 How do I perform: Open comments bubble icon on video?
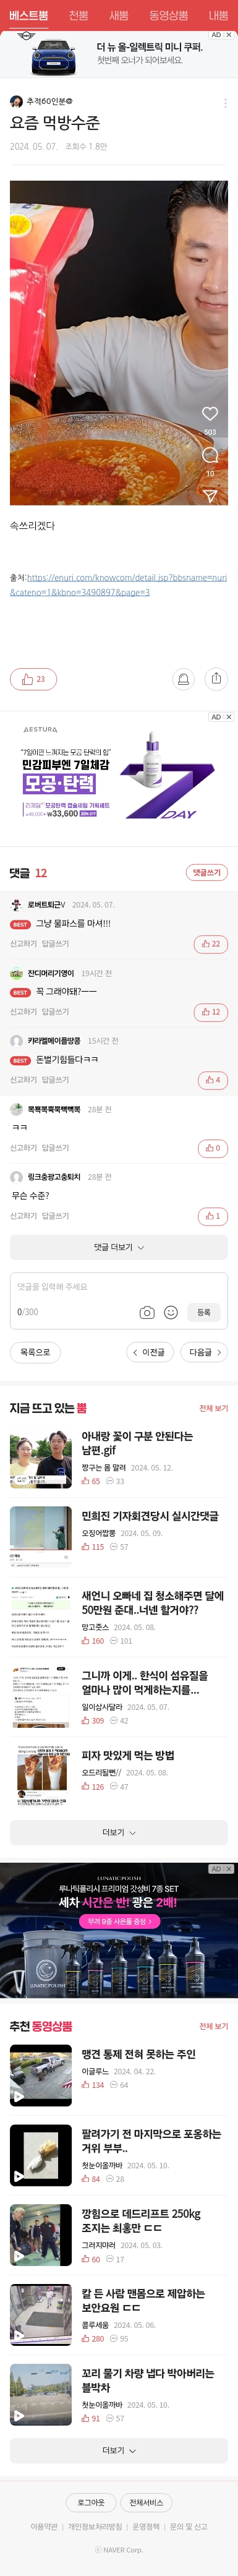(210, 455)
